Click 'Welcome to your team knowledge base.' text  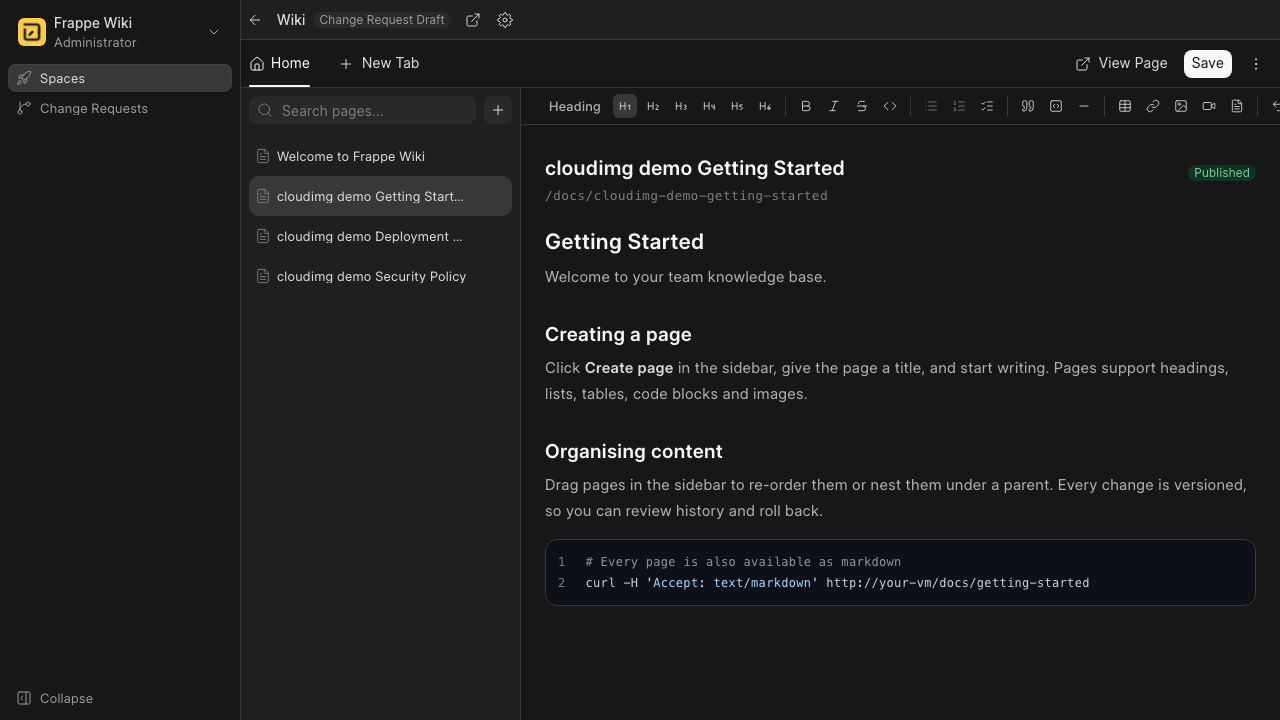tap(685, 277)
